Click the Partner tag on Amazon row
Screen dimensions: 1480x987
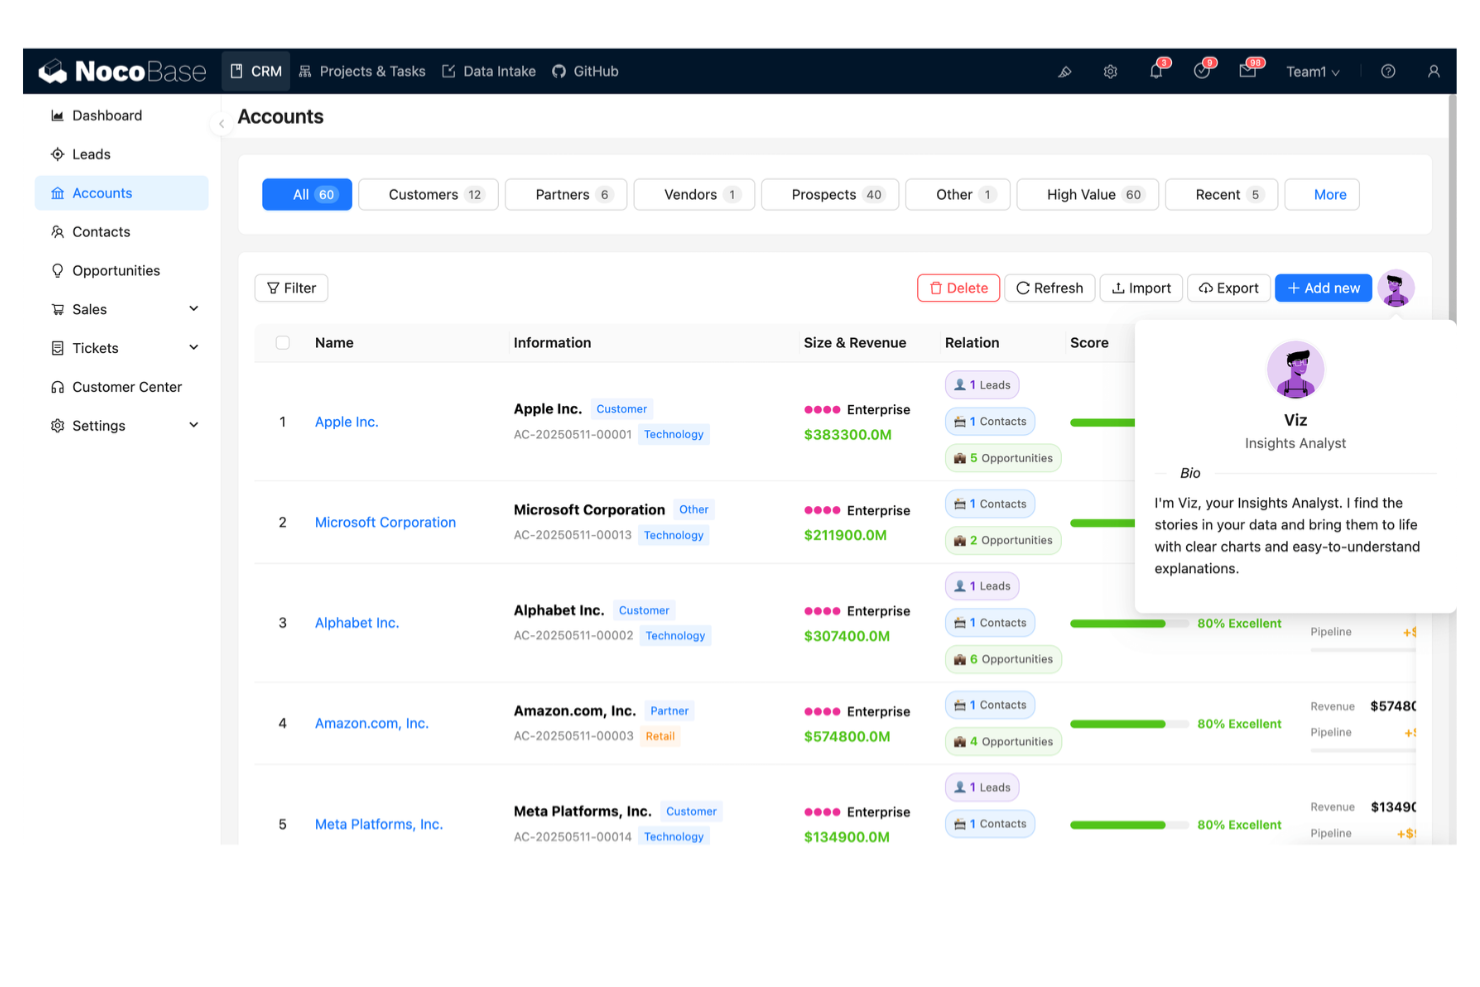coord(669,712)
